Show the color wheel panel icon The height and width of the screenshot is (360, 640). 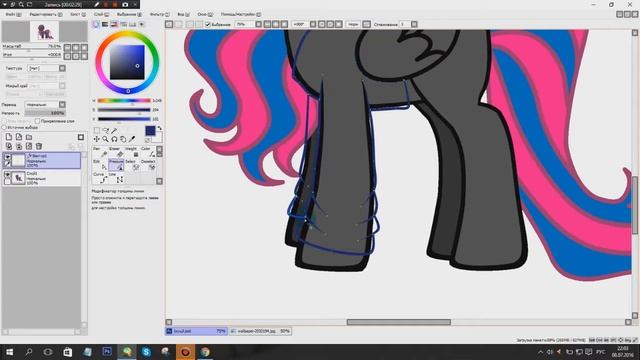[x=96, y=24]
